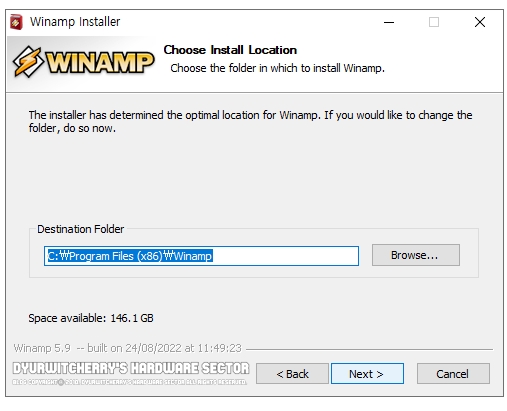The width and height of the screenshot is (507, 411).
Task: Click the "Winamp Installer" window title text
Action: coord(75,22)
